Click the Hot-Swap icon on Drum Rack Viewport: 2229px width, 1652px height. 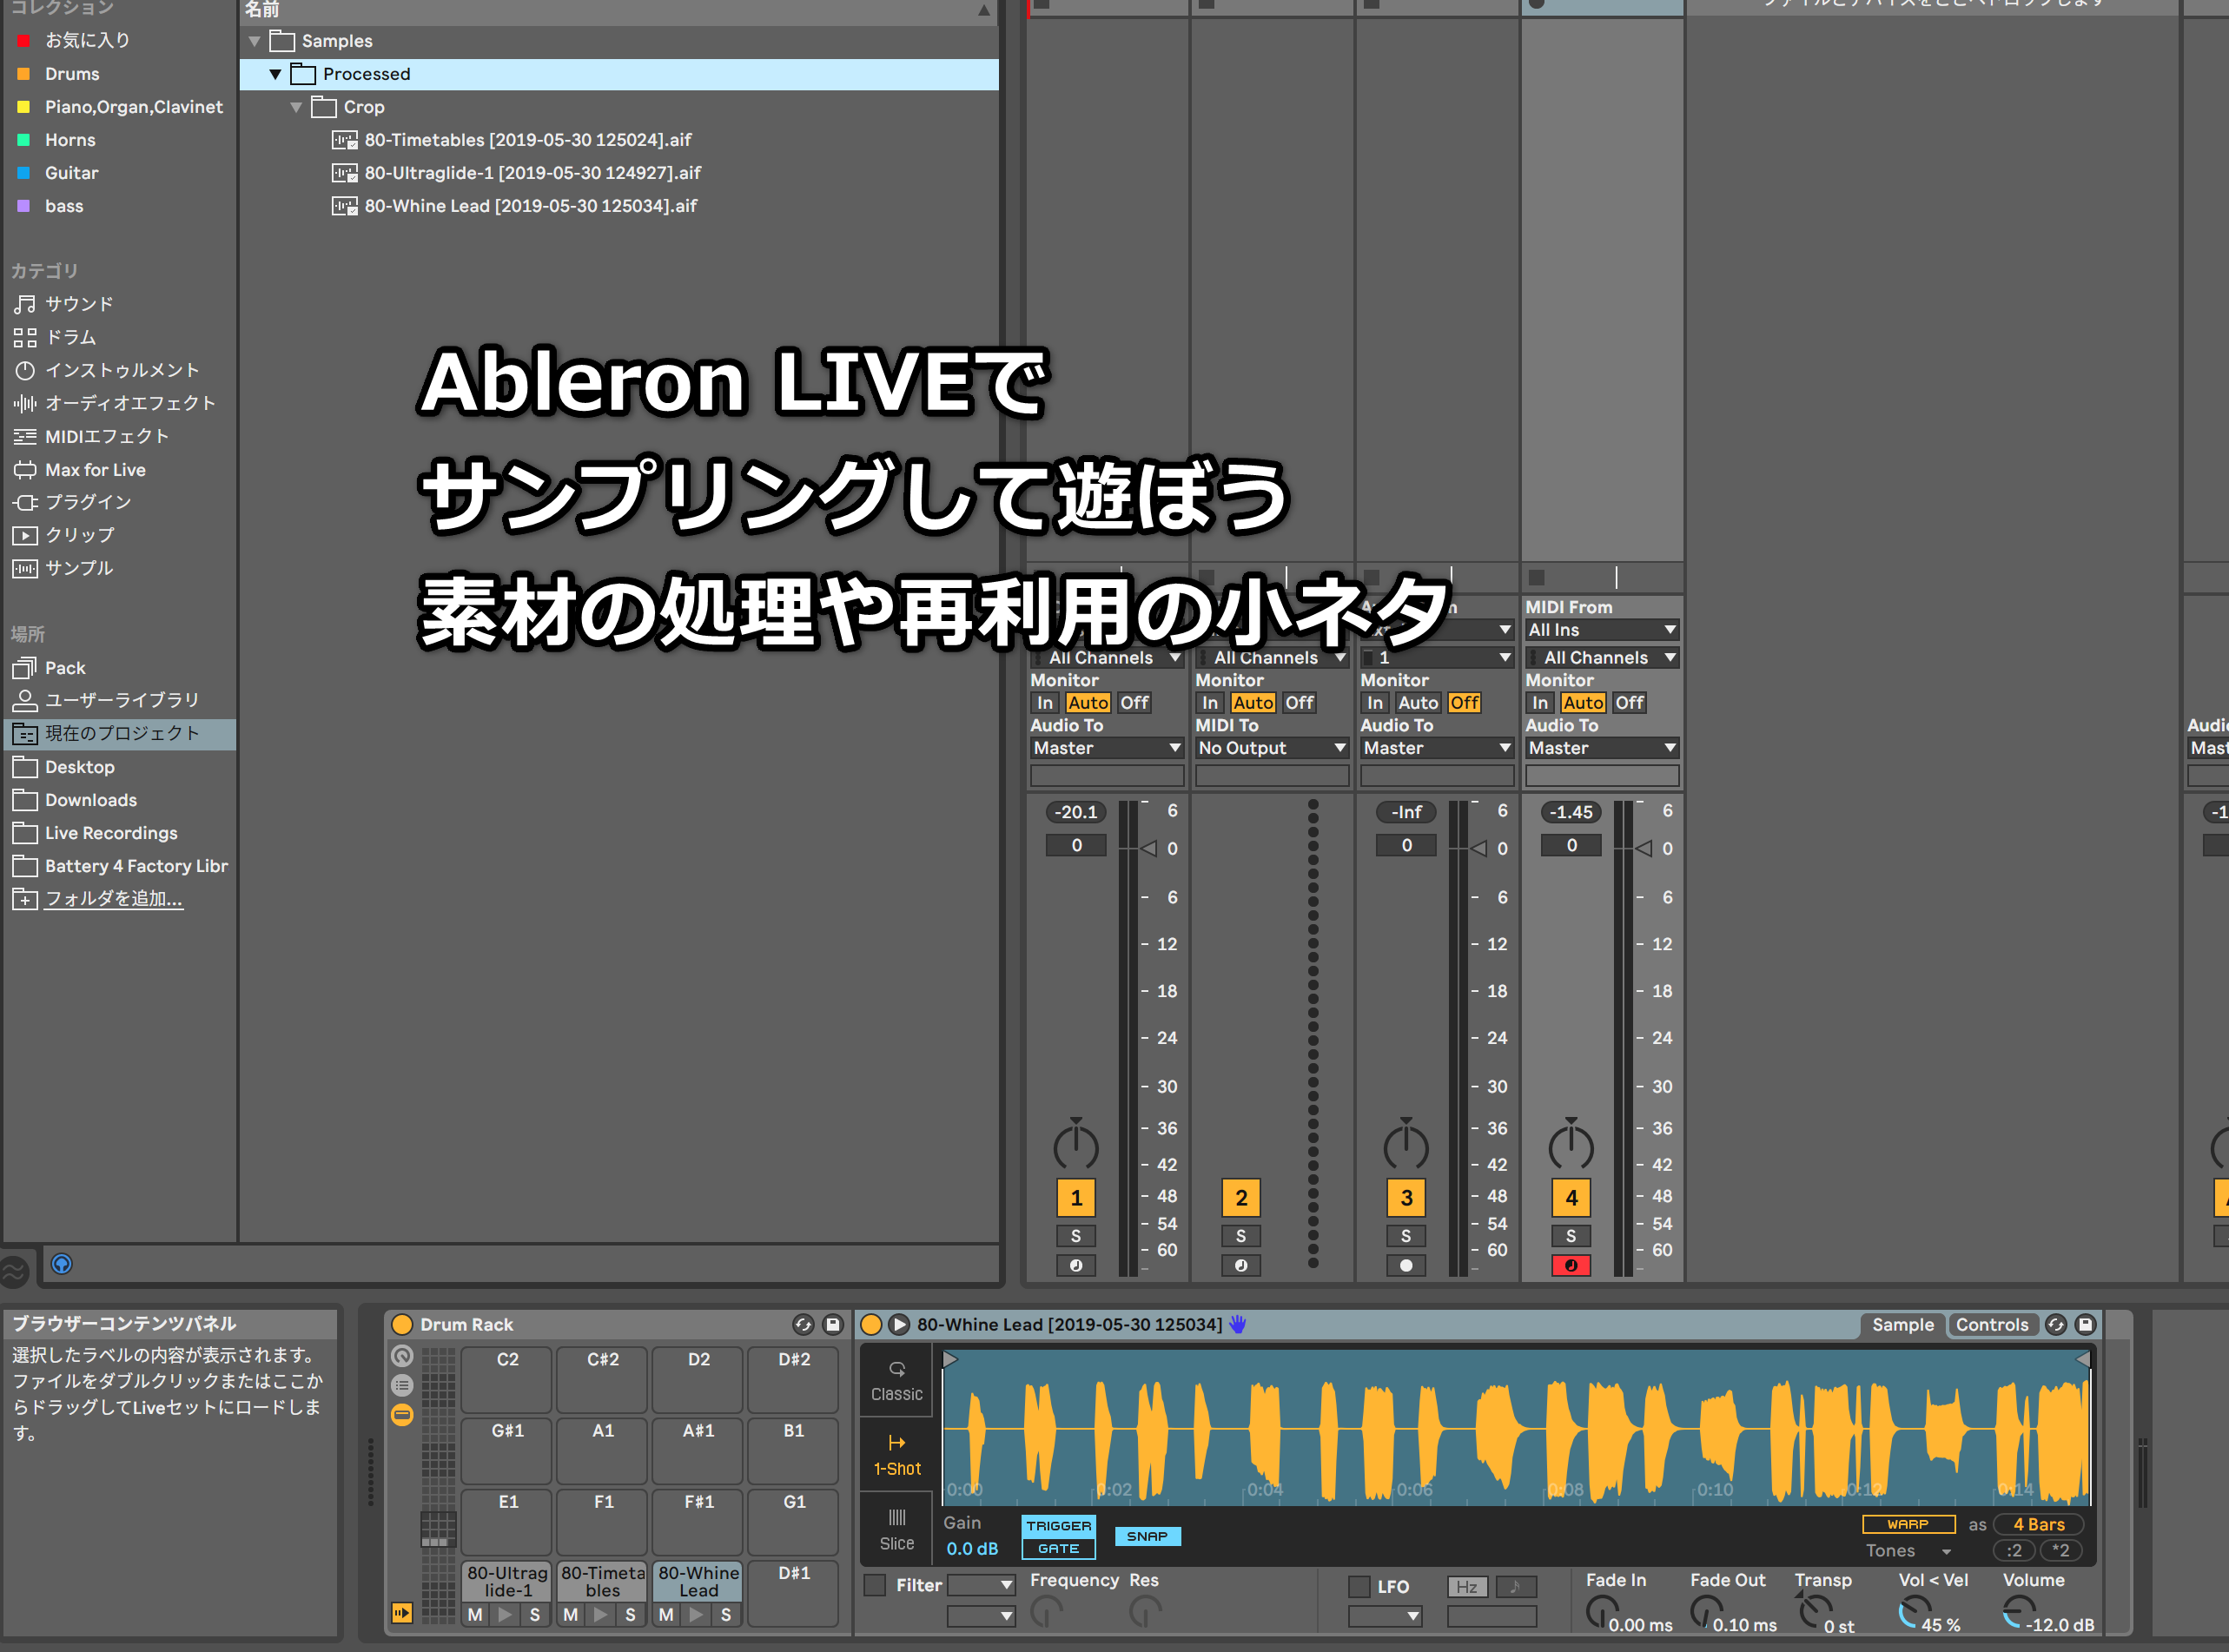coord(803,1324)
